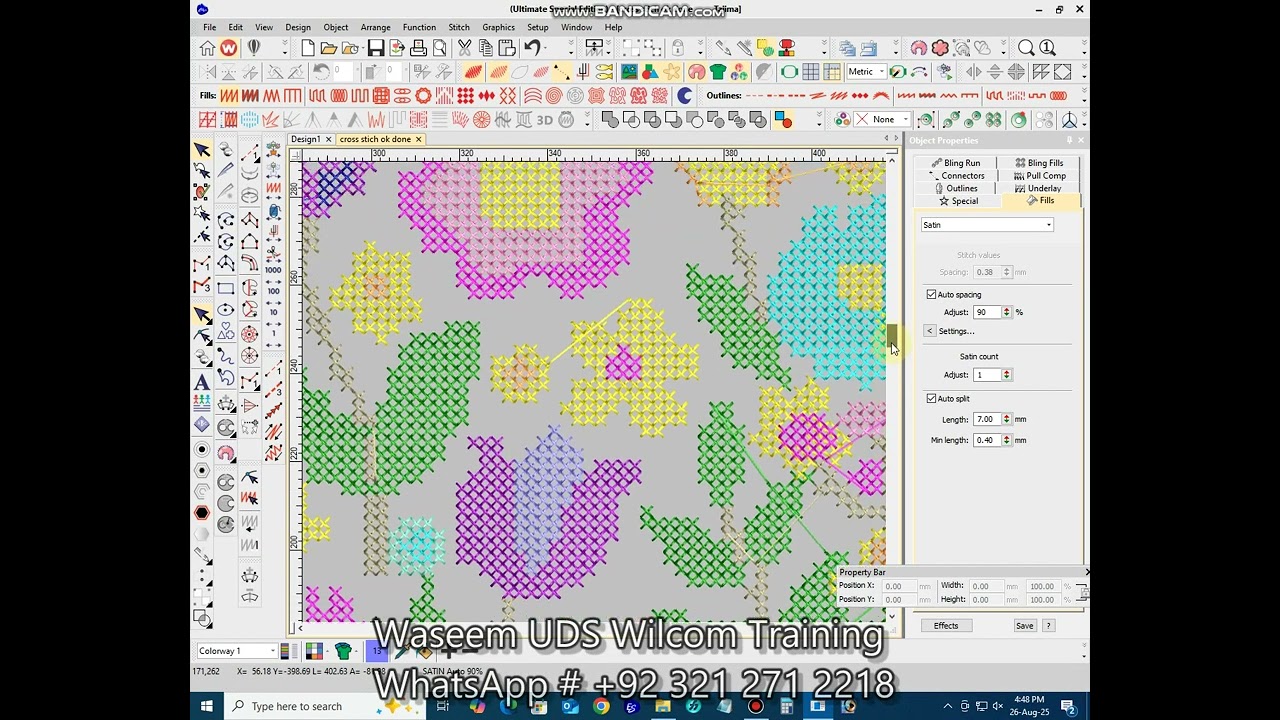Click the 3D stitch effect icon
Screen dimensions: 1280x720
545,120
